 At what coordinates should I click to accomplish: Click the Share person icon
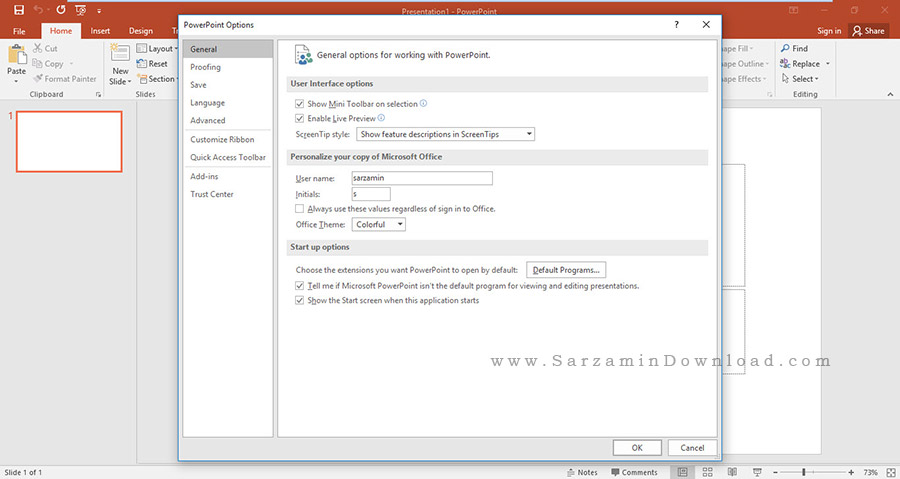point(857,30)
